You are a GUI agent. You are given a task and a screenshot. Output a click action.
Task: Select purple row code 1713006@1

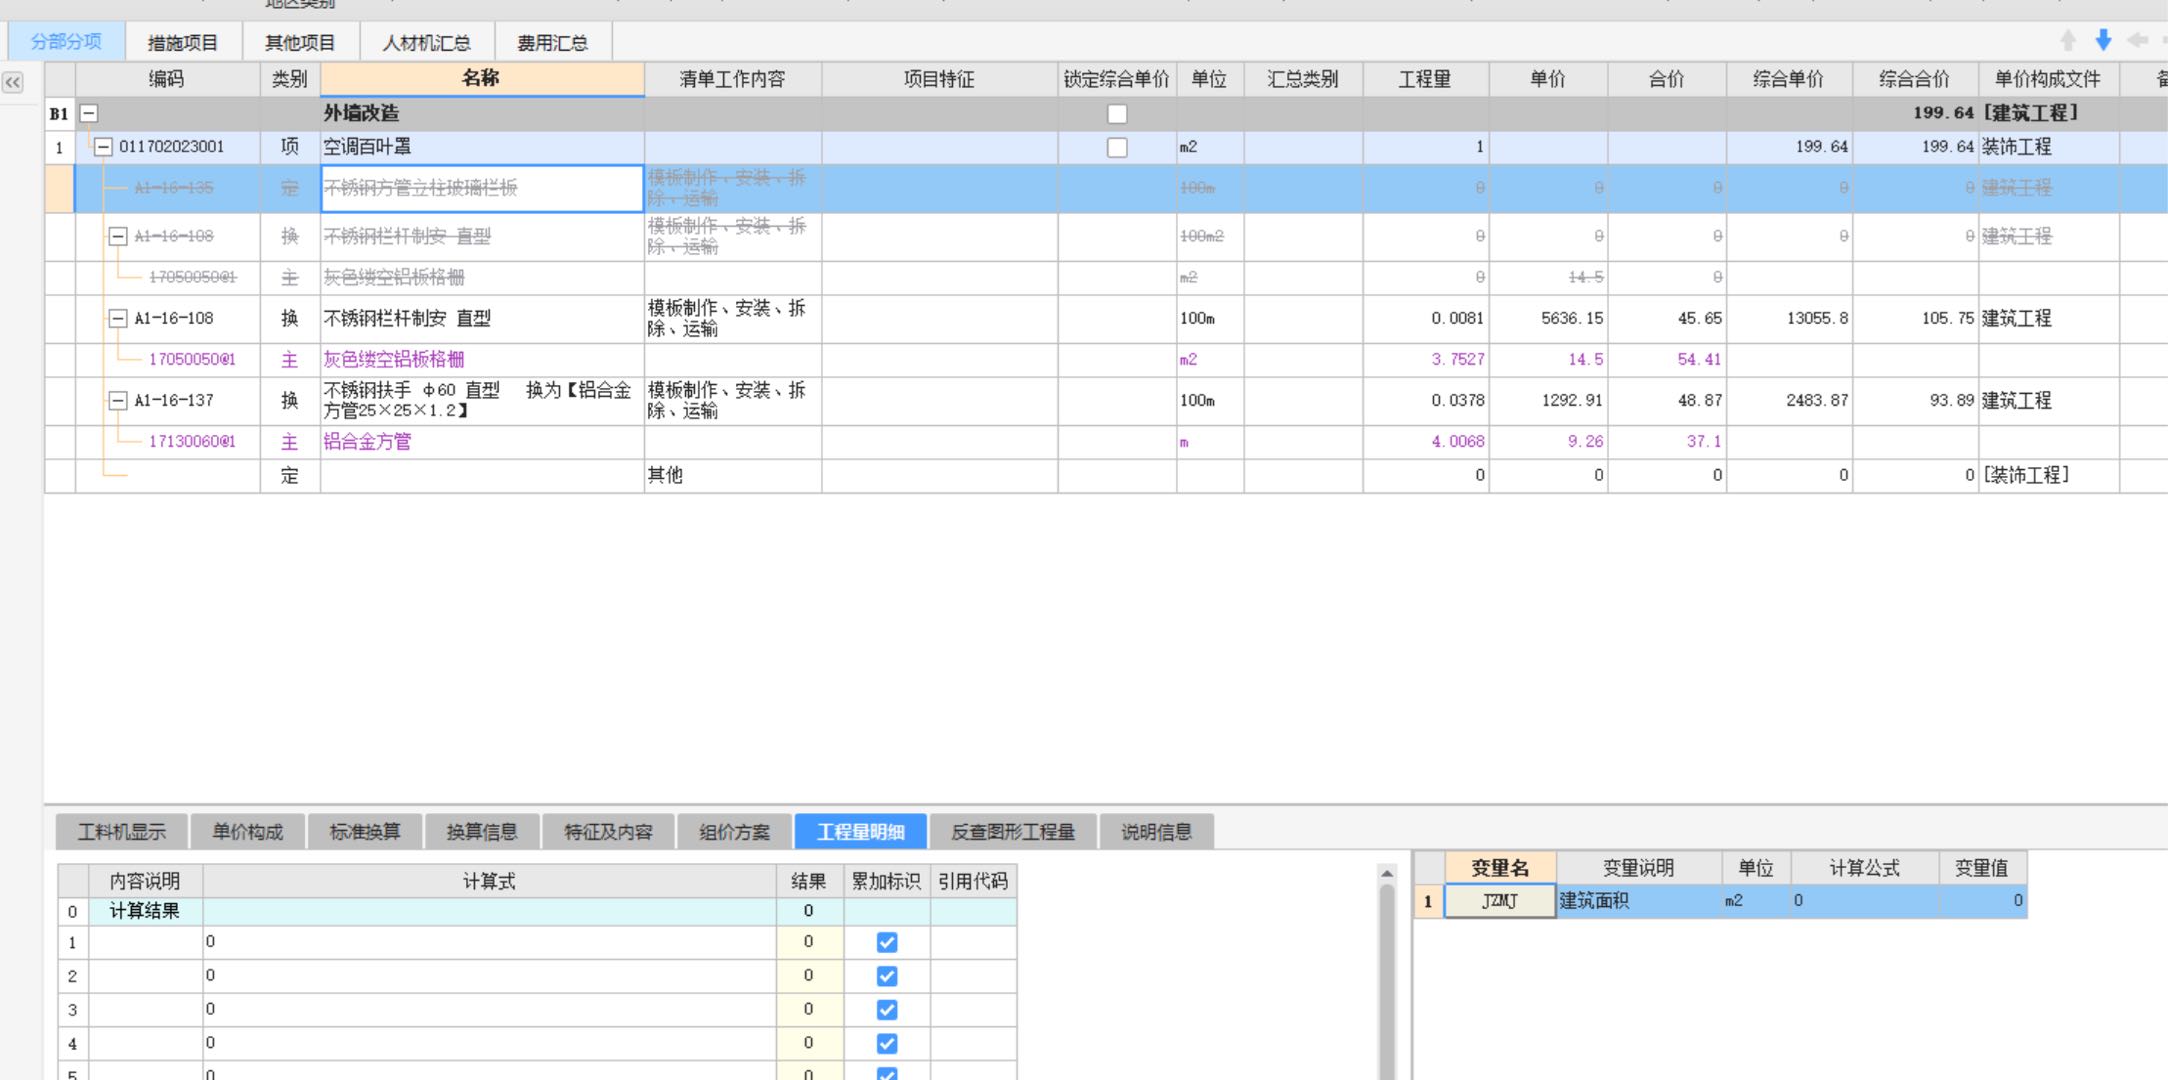click(192, 442)
